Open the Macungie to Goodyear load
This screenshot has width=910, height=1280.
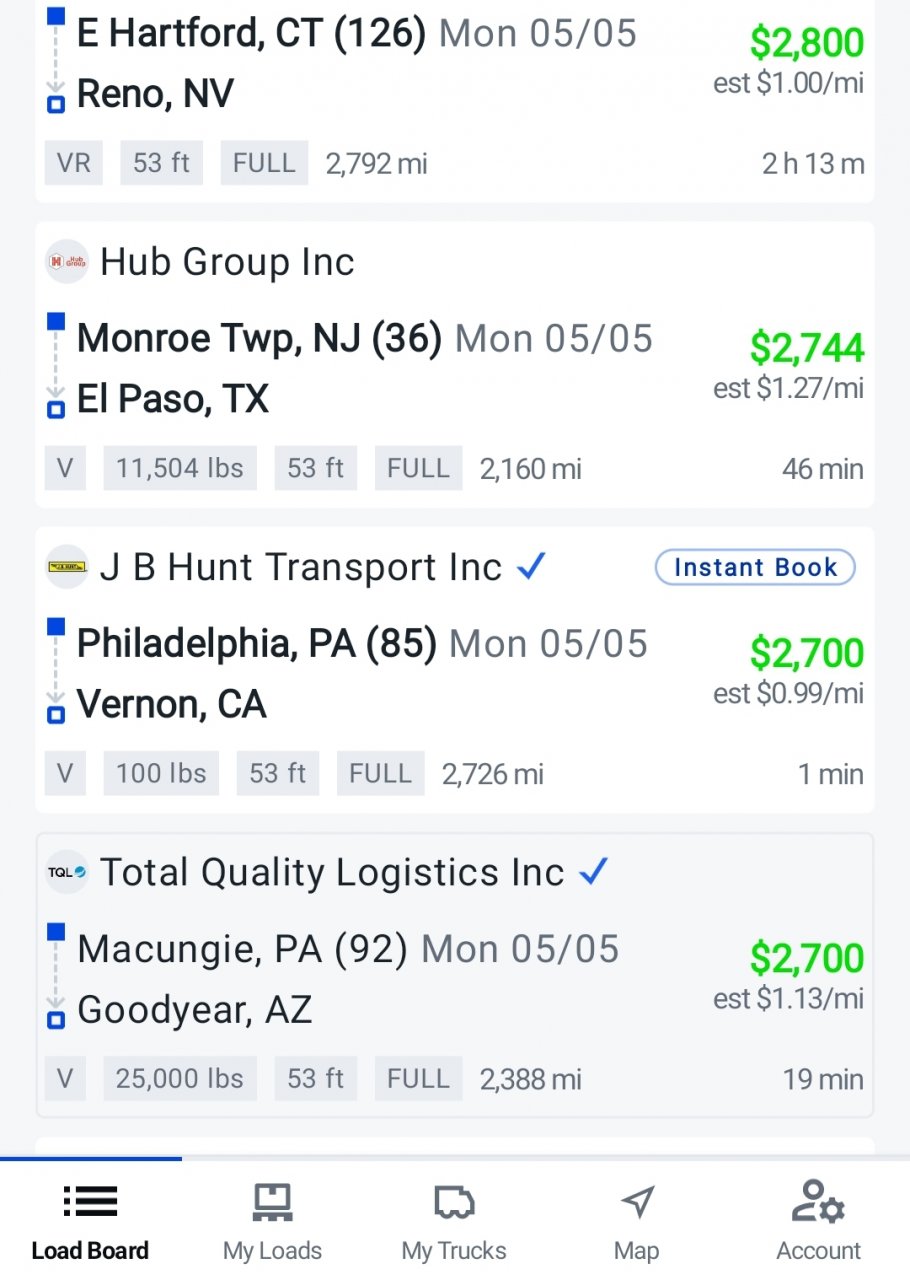tap(455, 975)
